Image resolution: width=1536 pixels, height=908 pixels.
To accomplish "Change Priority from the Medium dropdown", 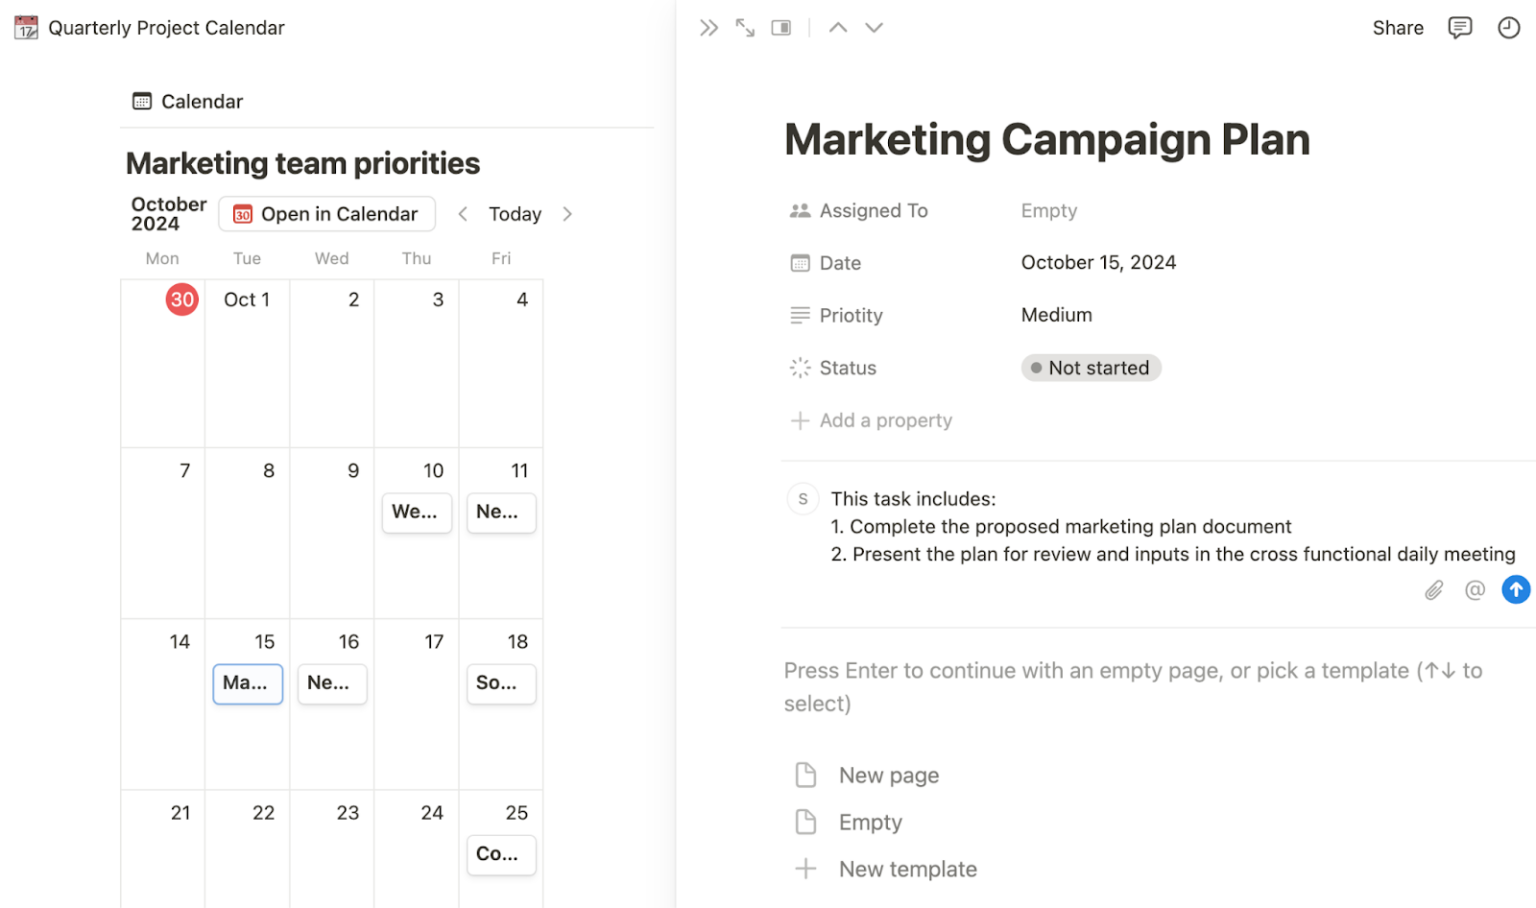I will 1056,314.
